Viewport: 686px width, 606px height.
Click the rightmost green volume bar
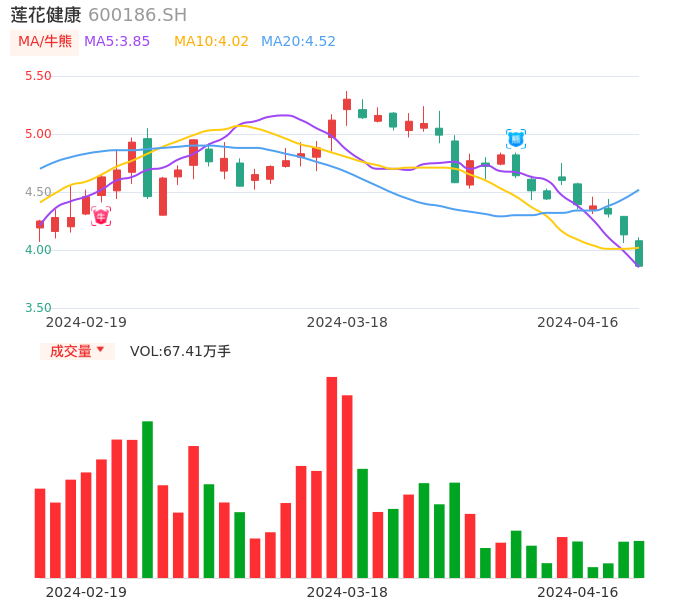[x=639, y=560]
